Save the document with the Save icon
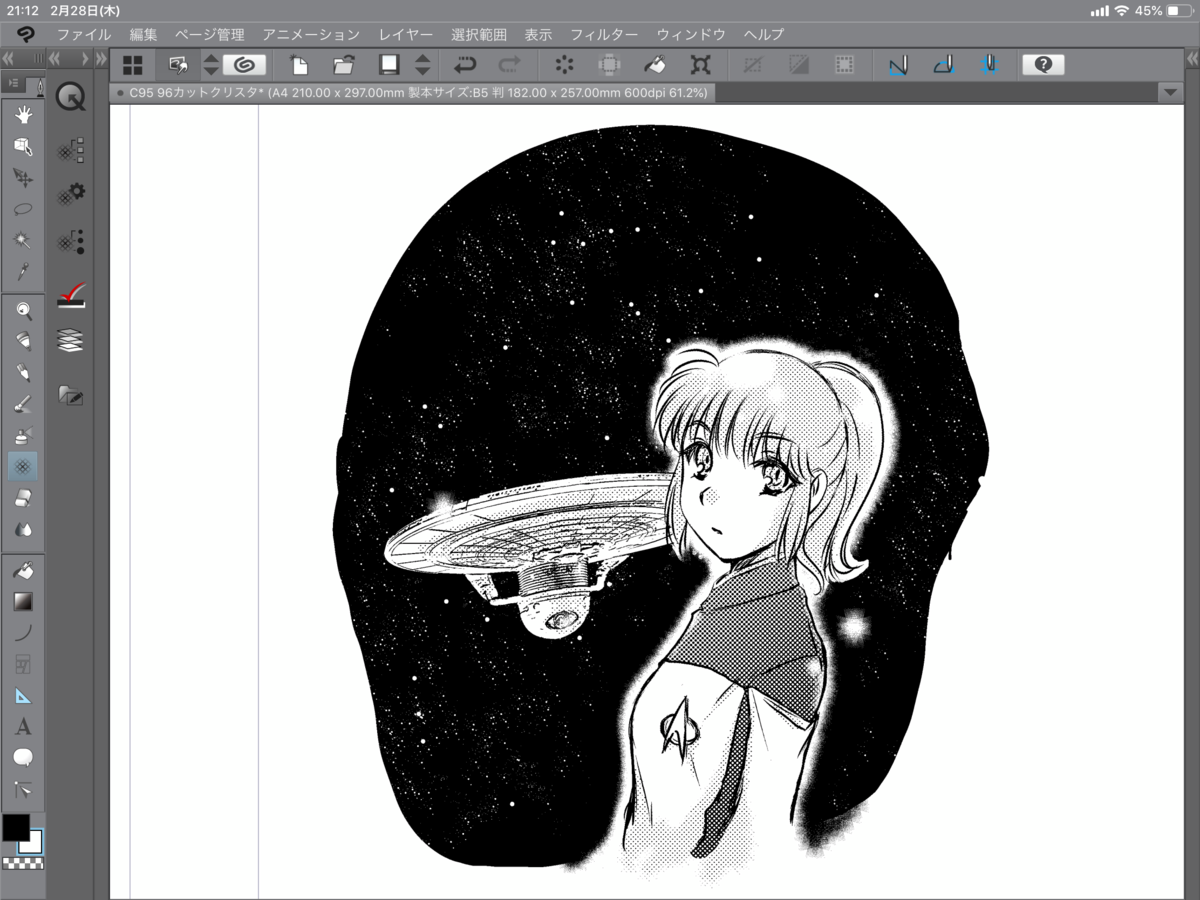 (389, 65)
